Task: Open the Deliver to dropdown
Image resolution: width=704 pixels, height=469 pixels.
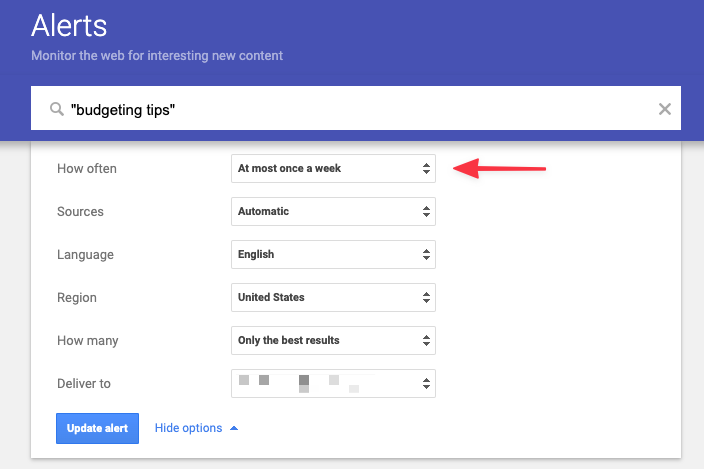Action: [x=333, y=383]
